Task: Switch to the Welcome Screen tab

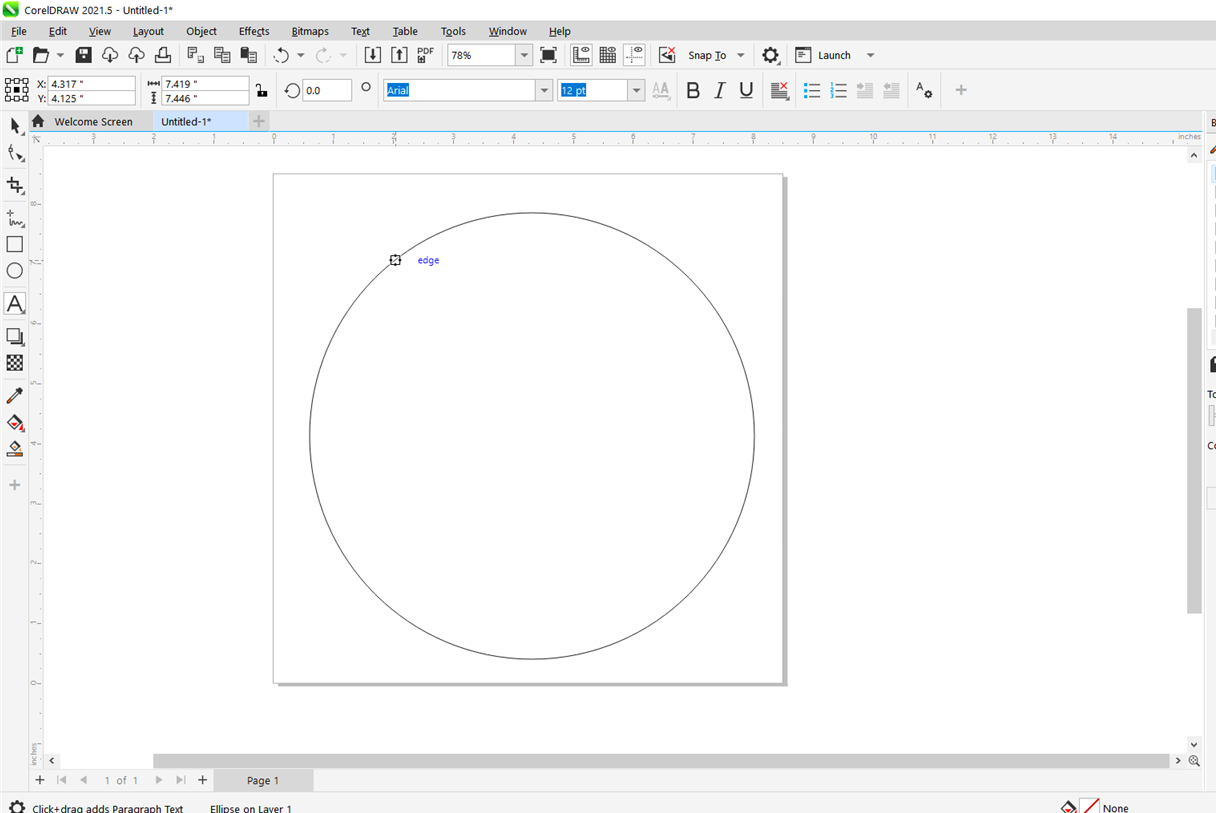Action: pyautogui.click(x=93, y=122)
